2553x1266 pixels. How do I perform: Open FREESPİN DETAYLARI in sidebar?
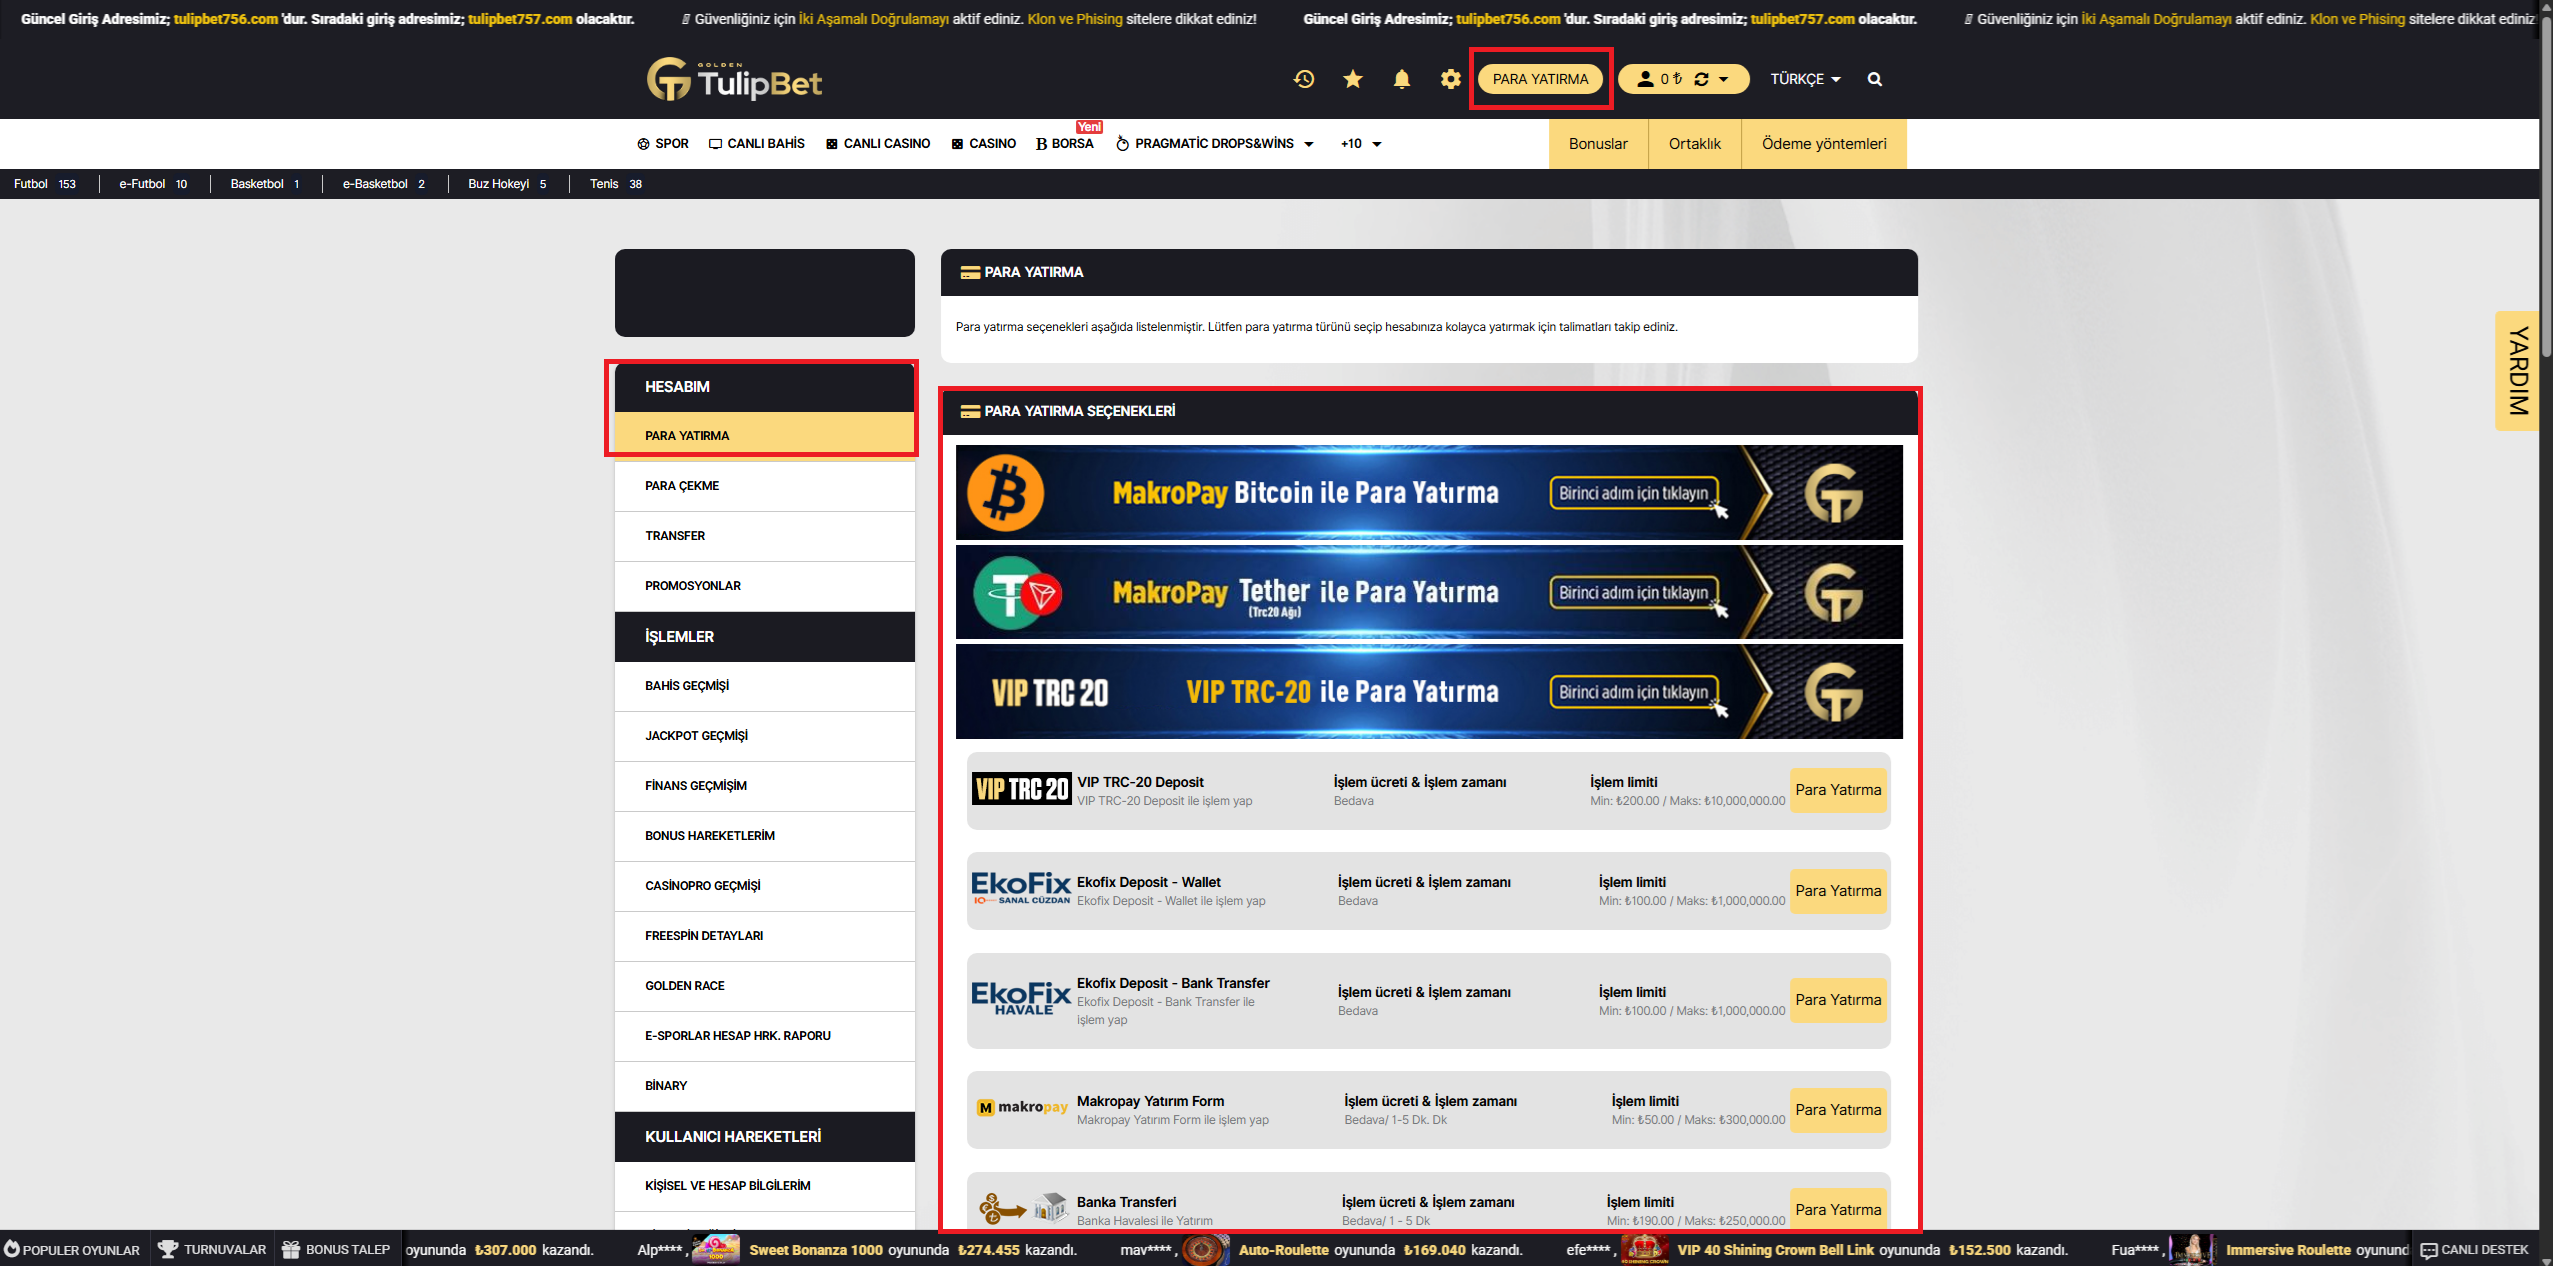pyautogui.click(x=765, y=936)
